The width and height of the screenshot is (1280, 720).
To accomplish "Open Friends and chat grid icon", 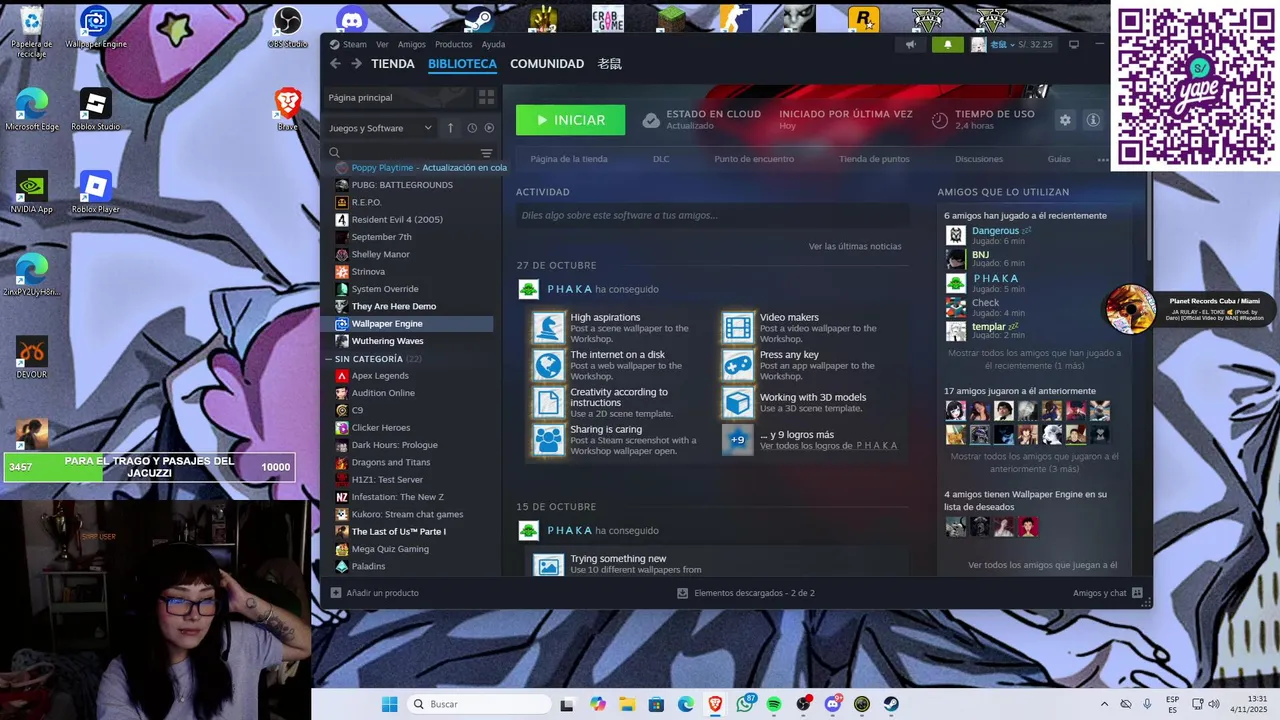I will [x=1137, y=593].
